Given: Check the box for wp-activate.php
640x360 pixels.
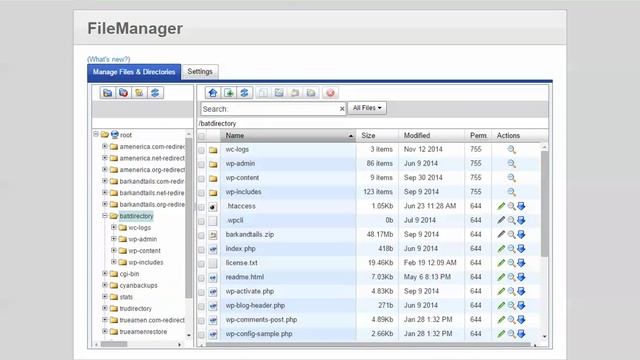Looking at the screenshot, I should [x=202, y=292].
